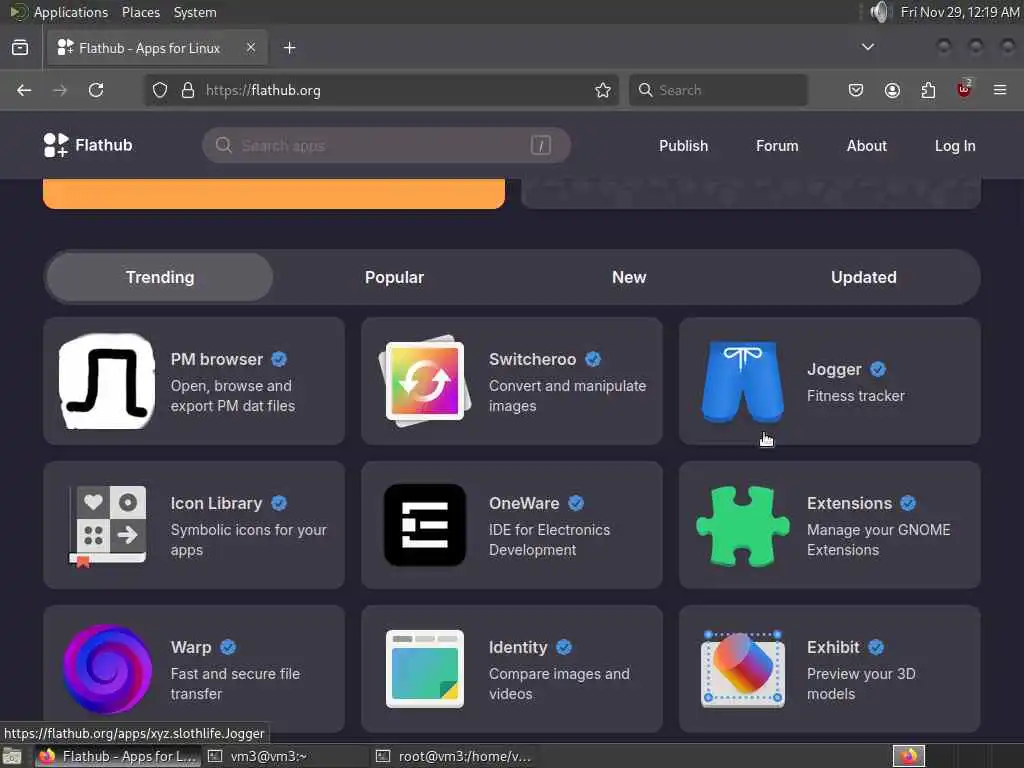Click the Jogger title text

[834, 370]
